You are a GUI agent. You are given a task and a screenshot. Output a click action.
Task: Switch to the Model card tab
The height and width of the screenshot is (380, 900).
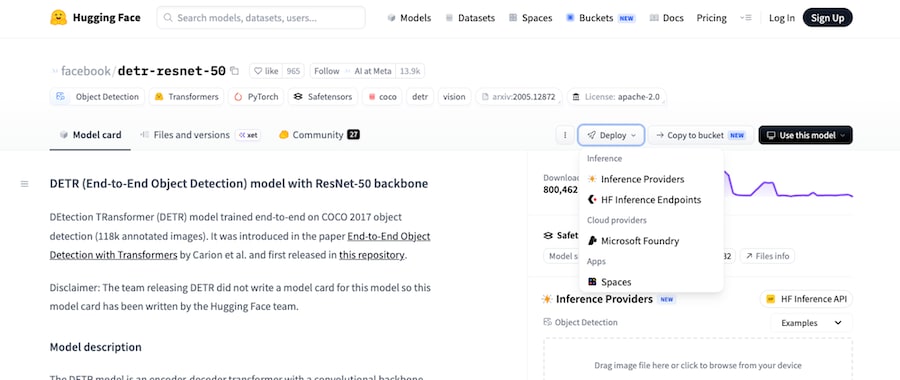click(x=90, y=135)
